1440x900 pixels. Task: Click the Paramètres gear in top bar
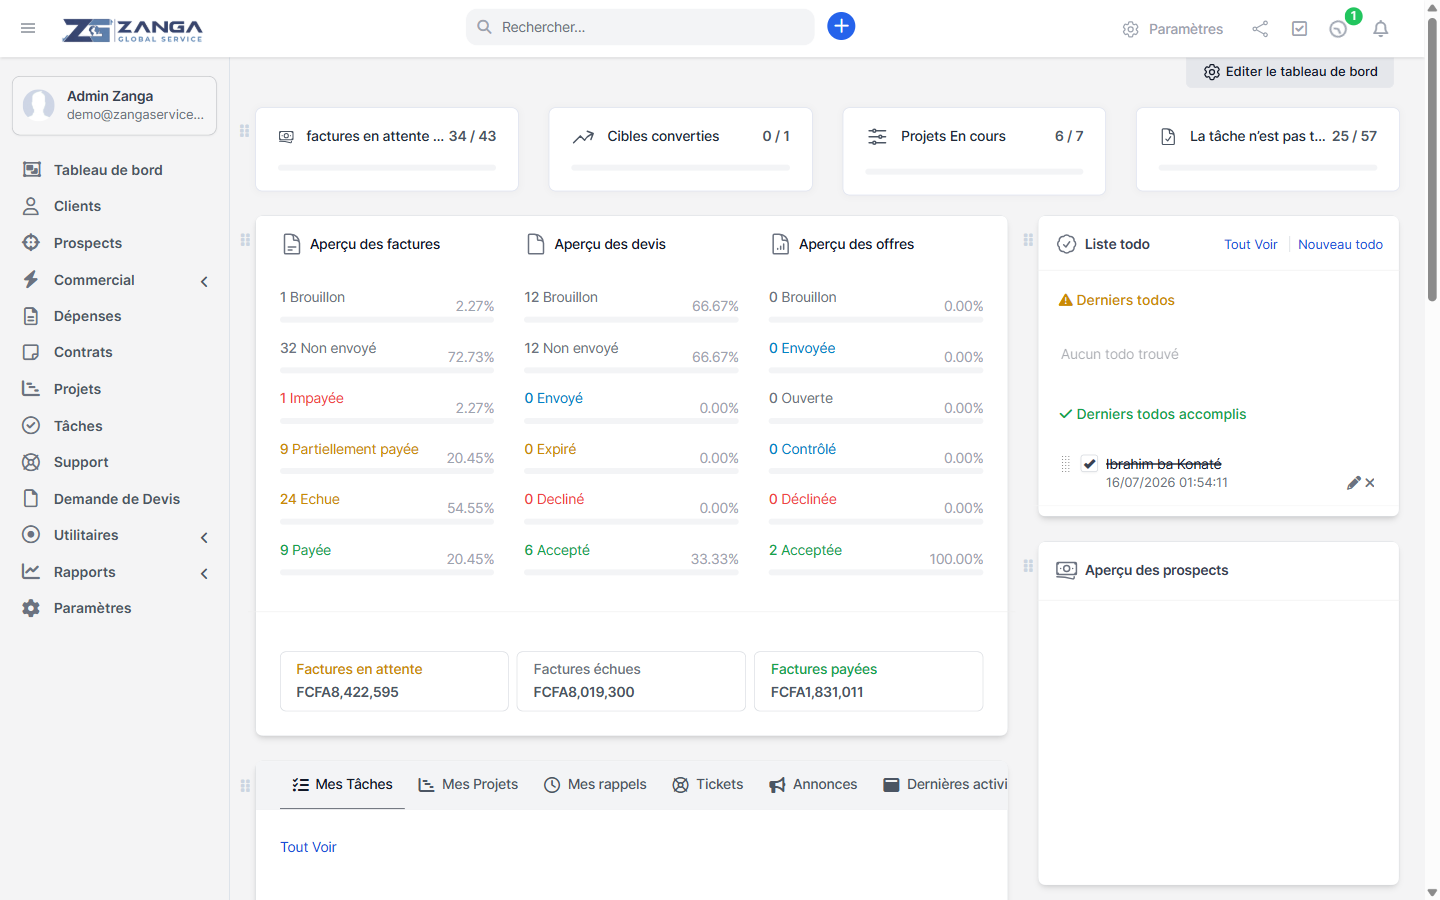click(1172, 29)
